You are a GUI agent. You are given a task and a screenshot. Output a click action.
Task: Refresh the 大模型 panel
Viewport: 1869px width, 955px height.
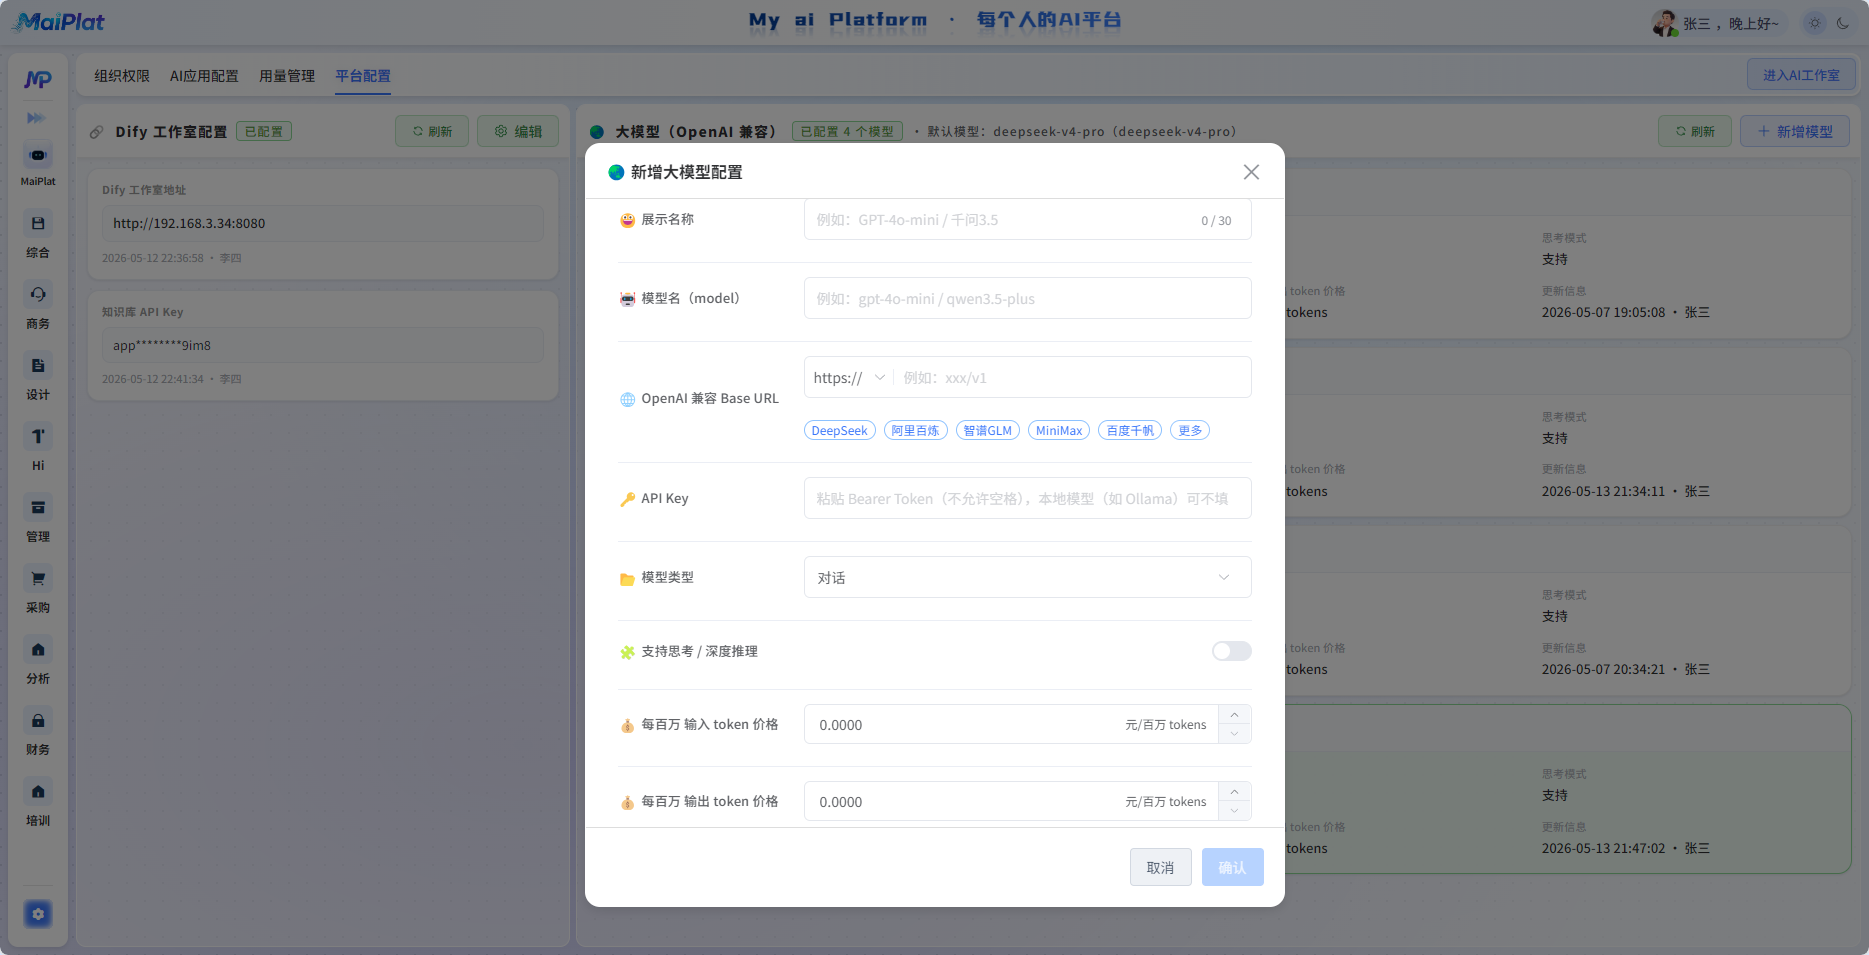tap(1694, 131)
